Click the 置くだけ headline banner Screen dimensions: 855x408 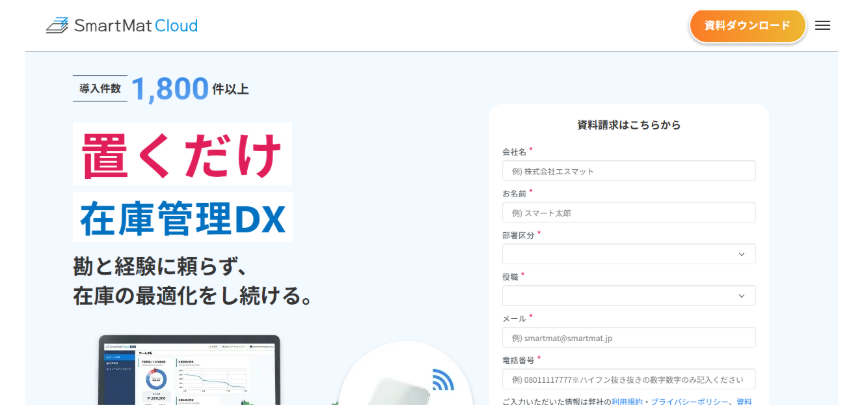point(182,154)
